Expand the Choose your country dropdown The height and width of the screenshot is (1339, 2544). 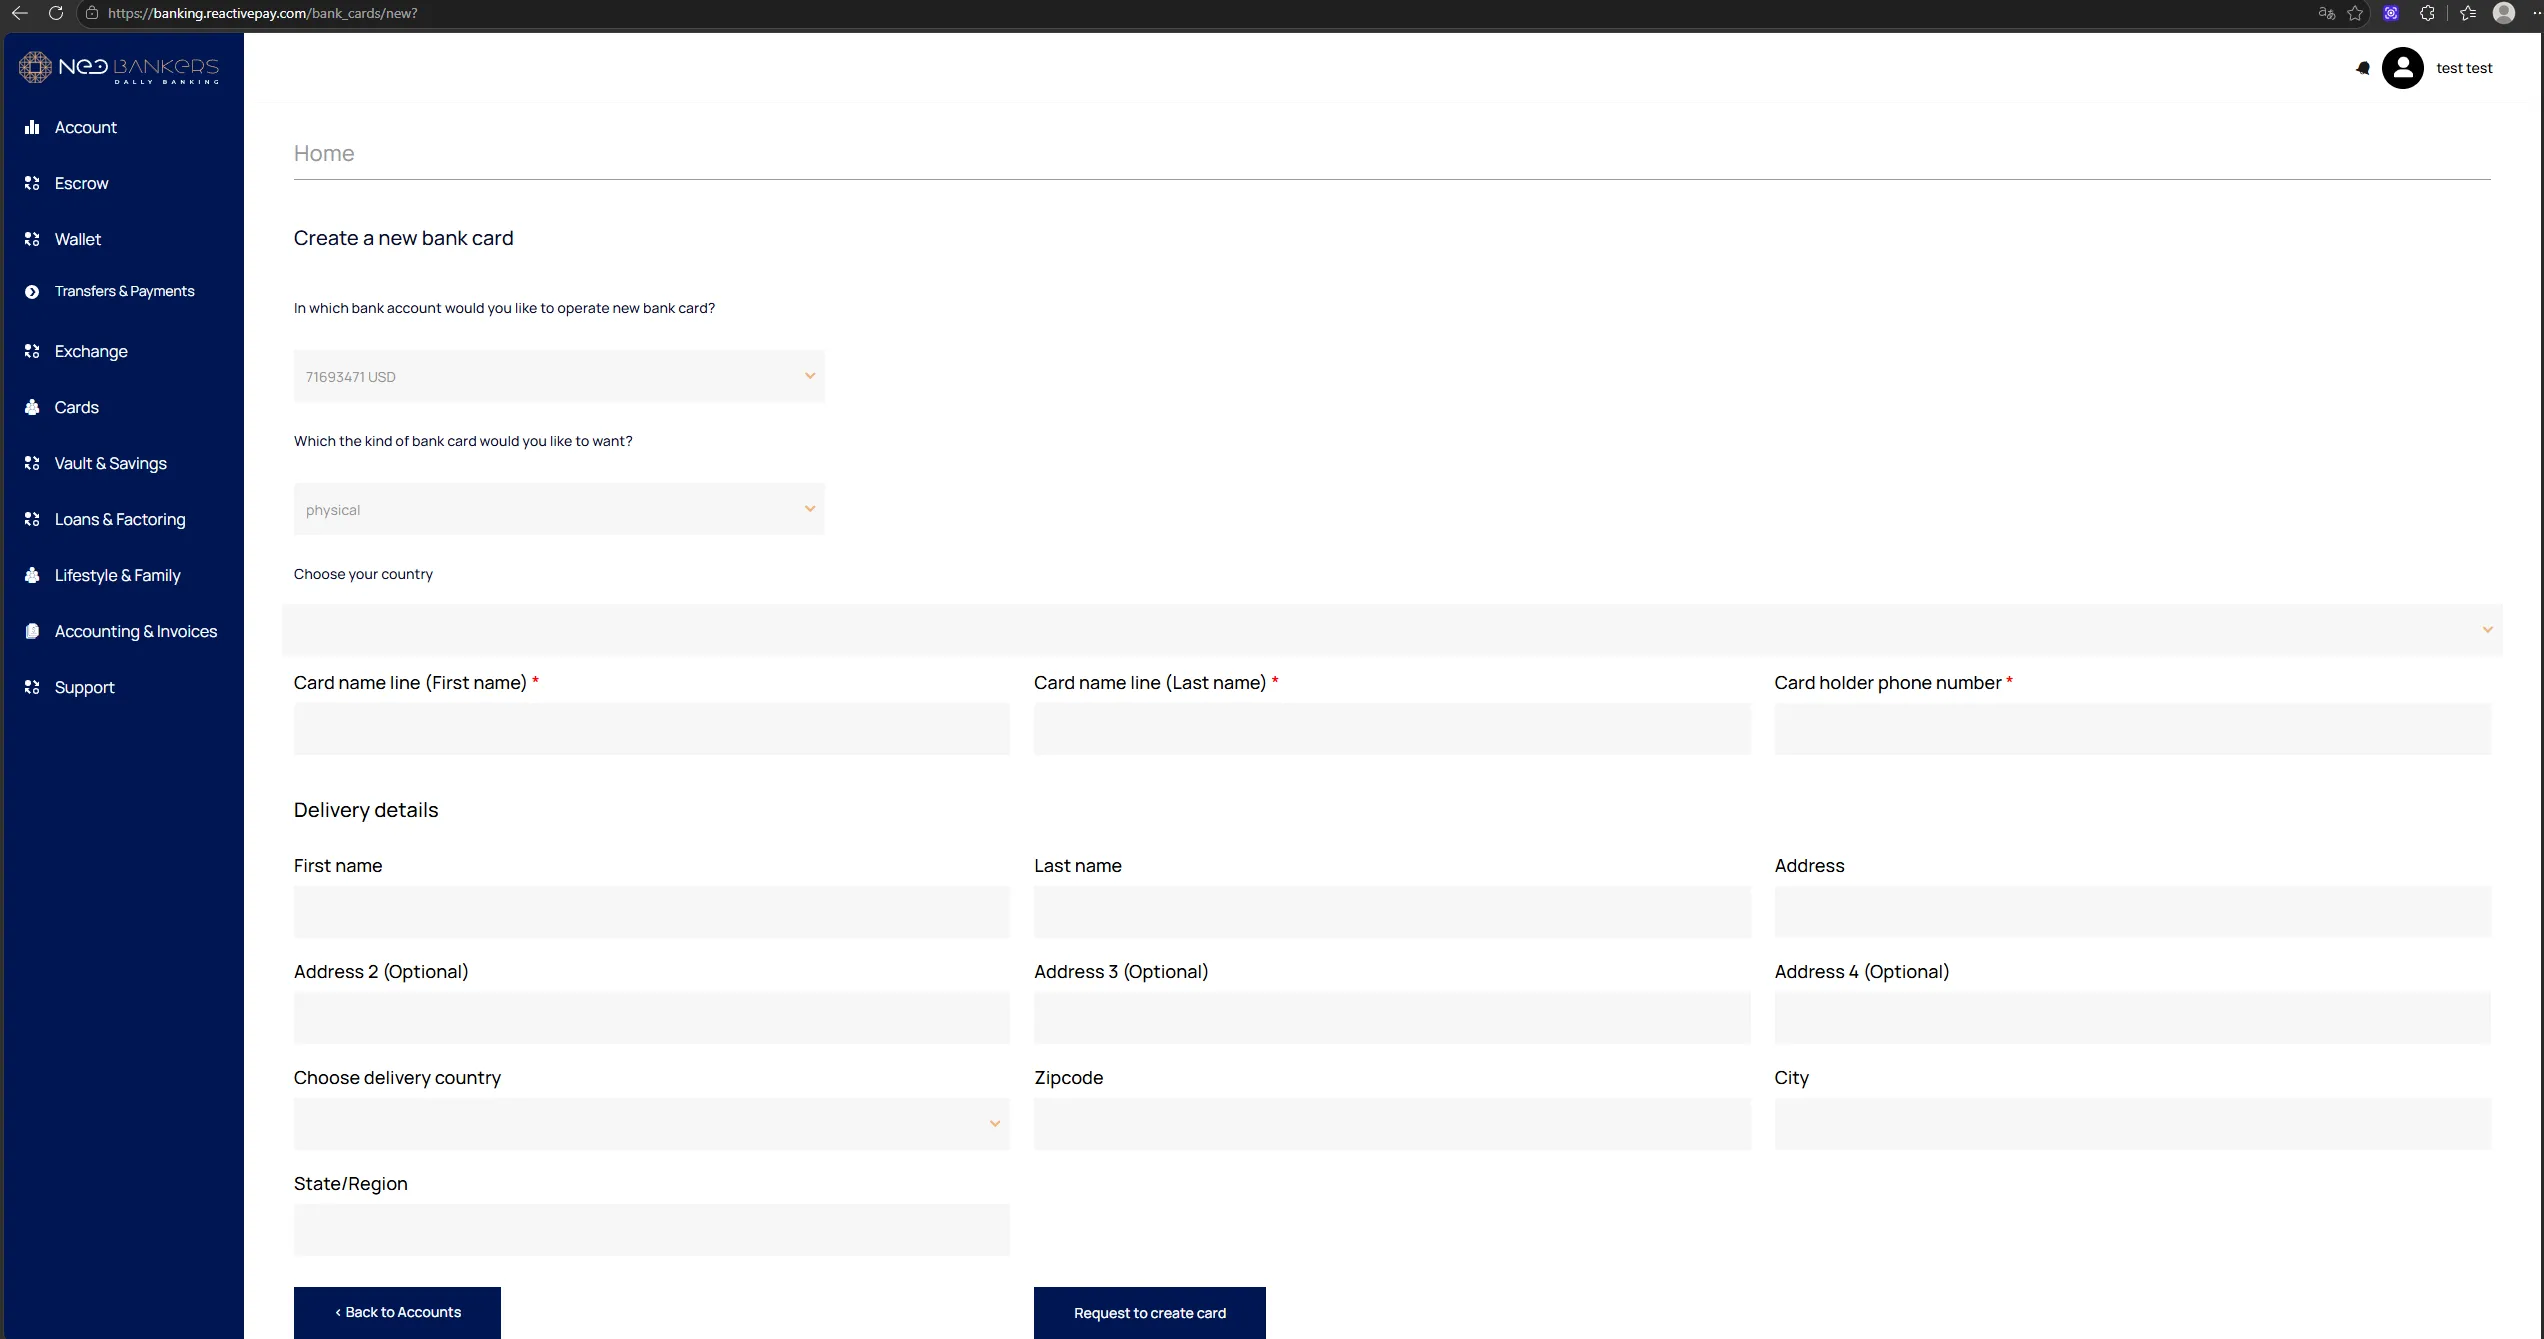(1392, 630)
